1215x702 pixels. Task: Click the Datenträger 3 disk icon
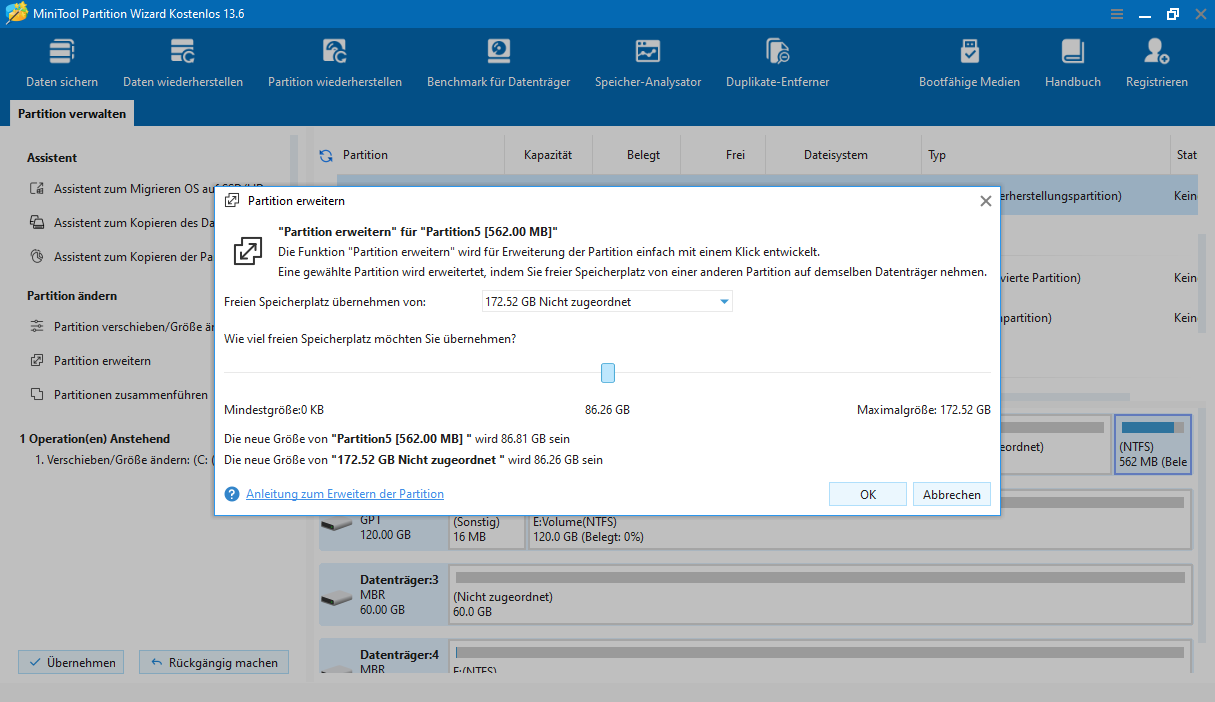(336, 597)
